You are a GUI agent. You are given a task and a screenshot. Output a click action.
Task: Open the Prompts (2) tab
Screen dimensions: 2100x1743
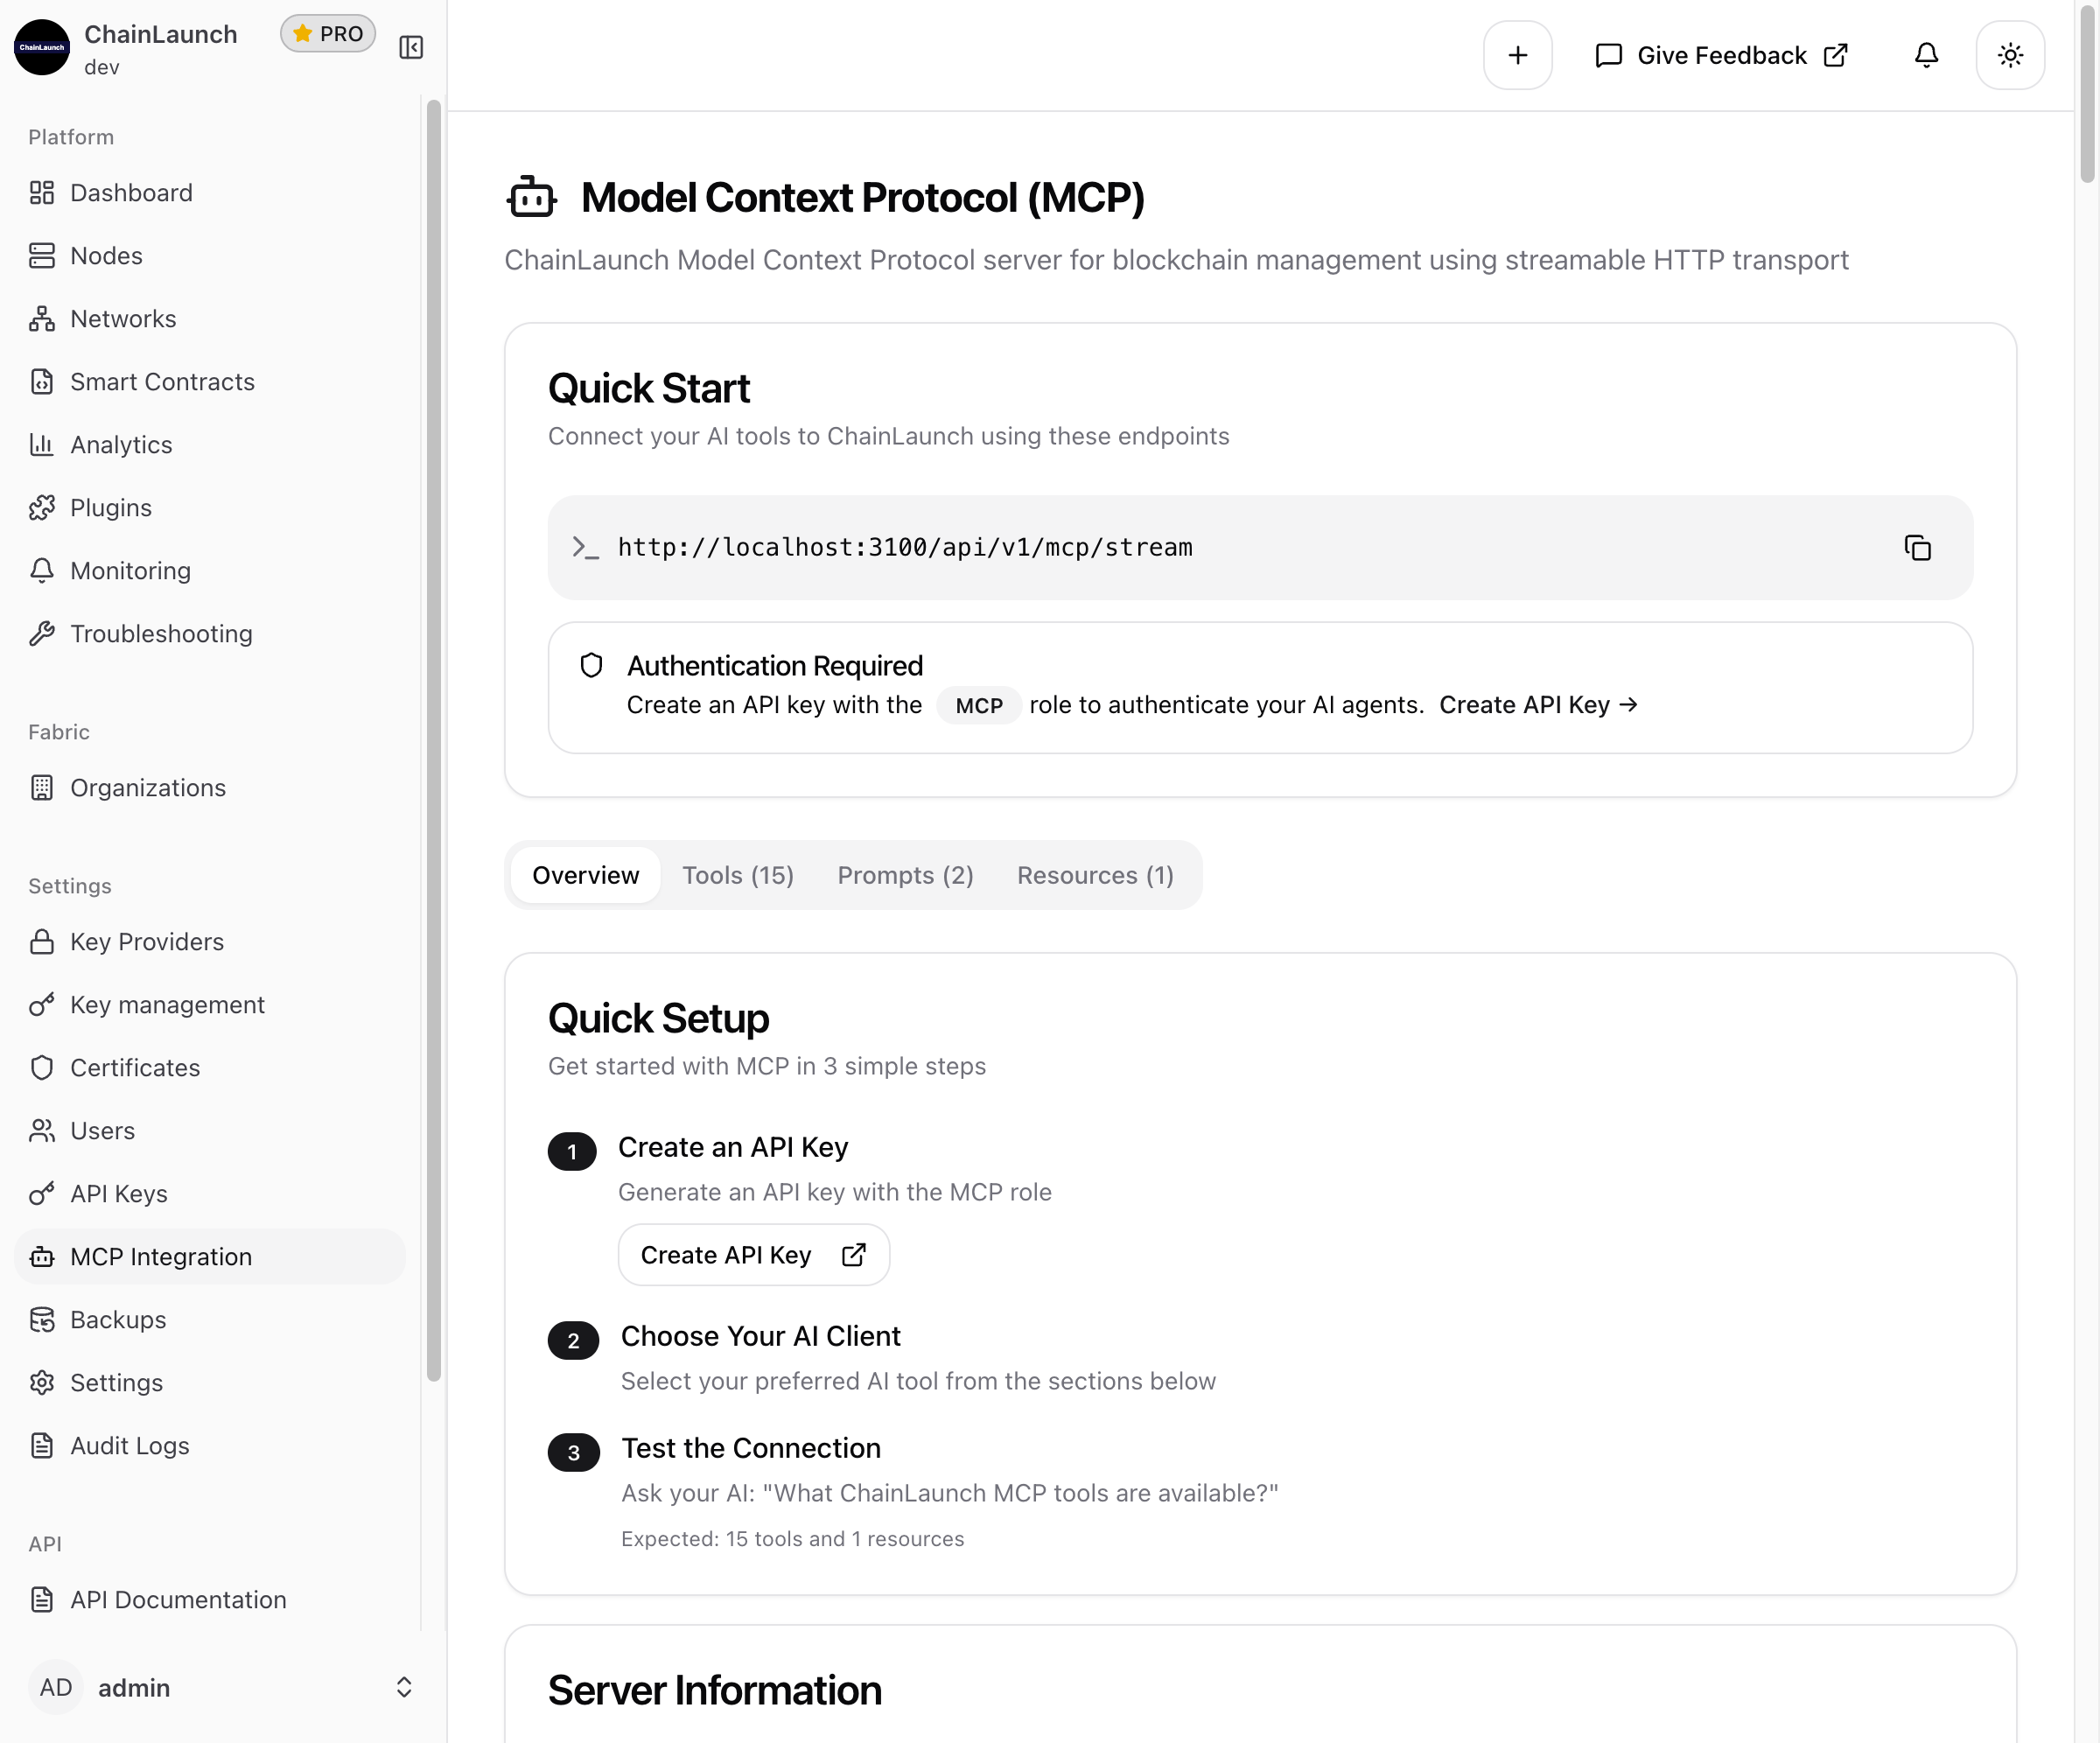pyautogui.click(x=904, y=875)
